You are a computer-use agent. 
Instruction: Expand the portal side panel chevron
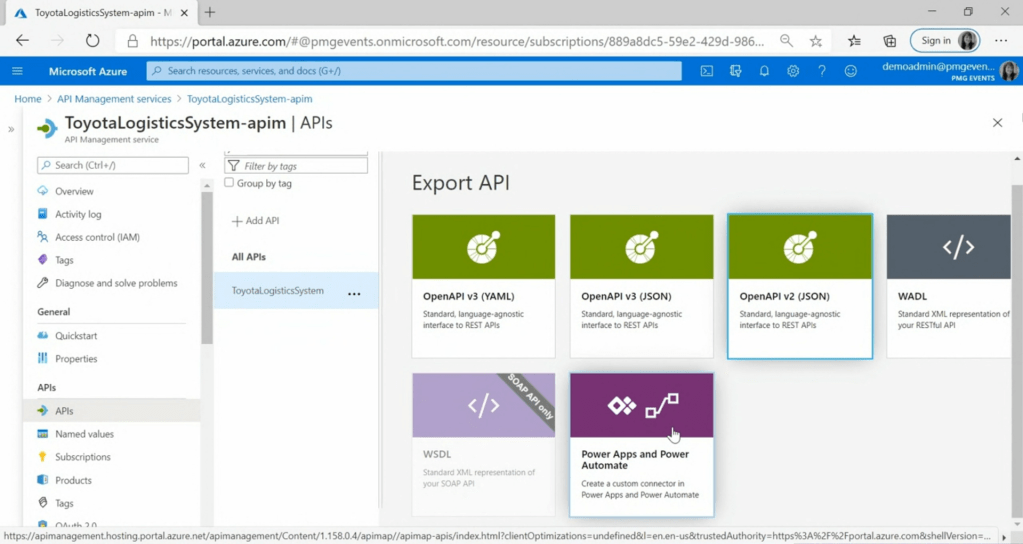tap(11, 129)
